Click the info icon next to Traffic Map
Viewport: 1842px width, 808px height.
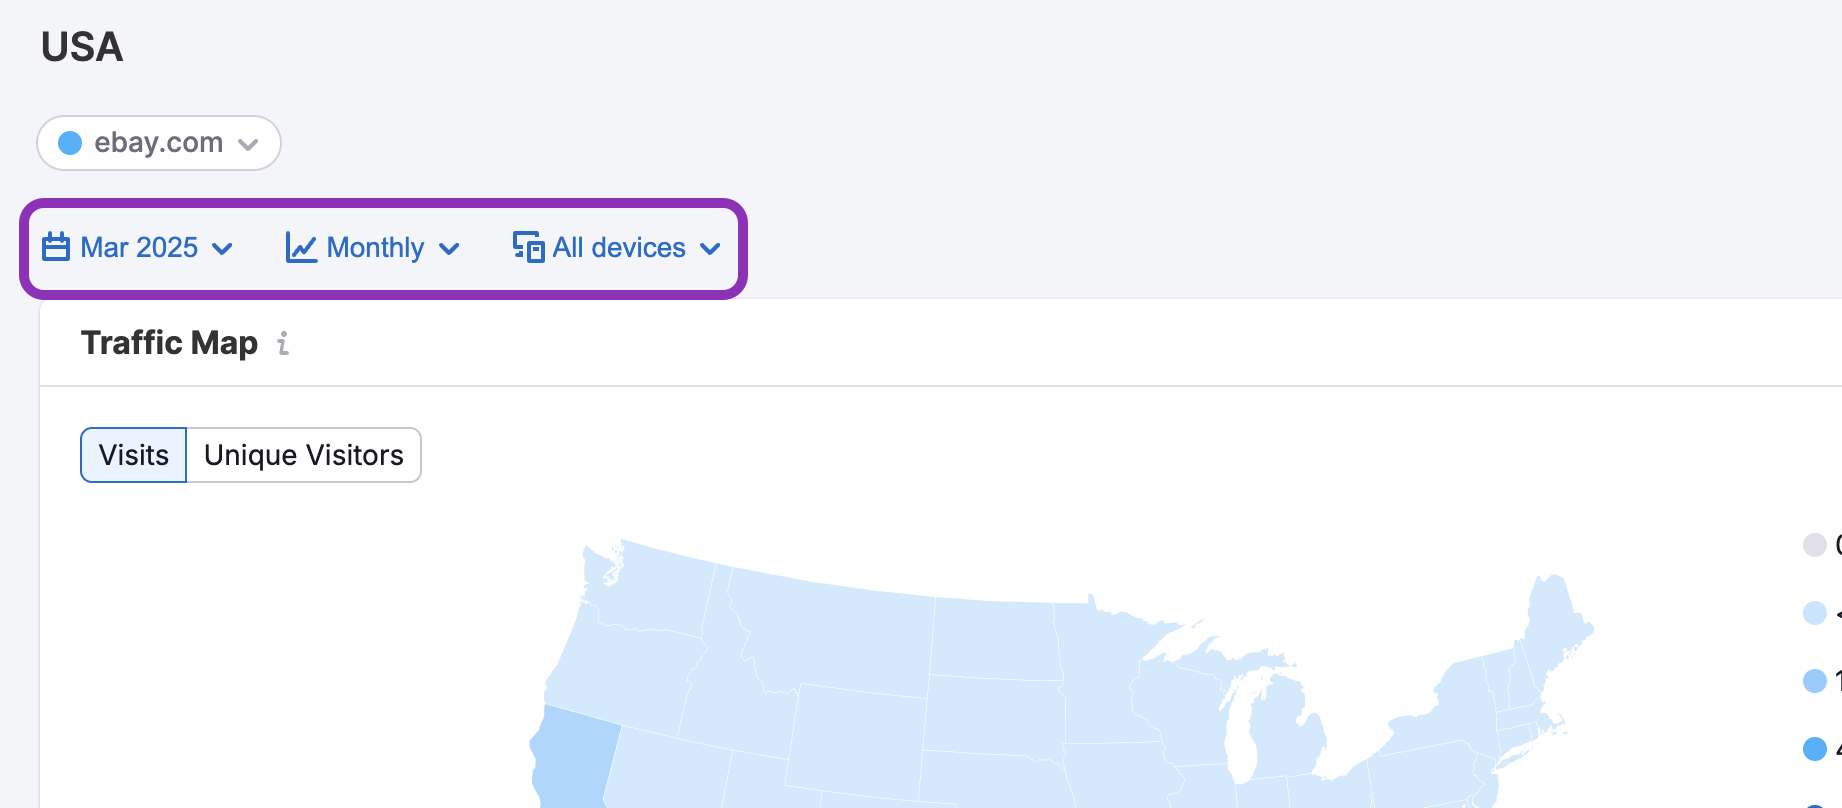(282, 344)
